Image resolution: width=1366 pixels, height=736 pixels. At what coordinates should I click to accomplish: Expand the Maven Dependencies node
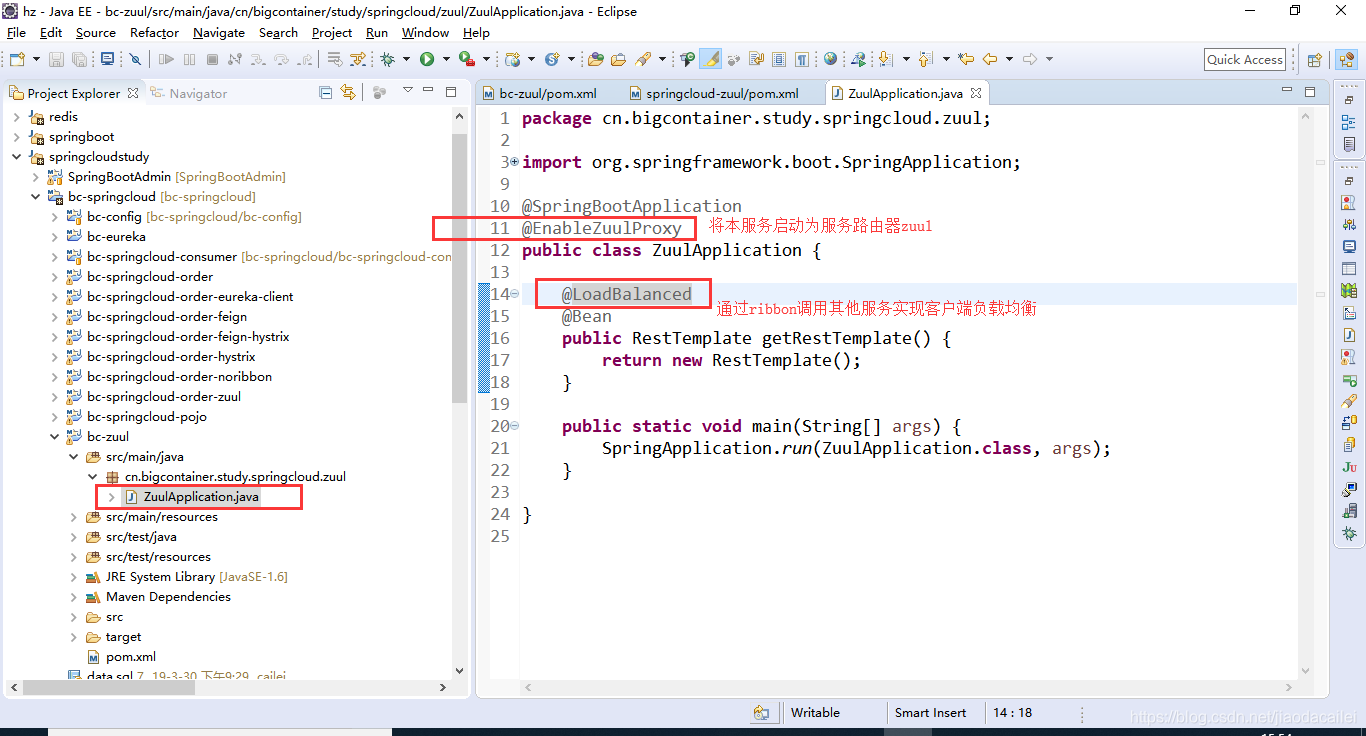(x=73, y=597)
